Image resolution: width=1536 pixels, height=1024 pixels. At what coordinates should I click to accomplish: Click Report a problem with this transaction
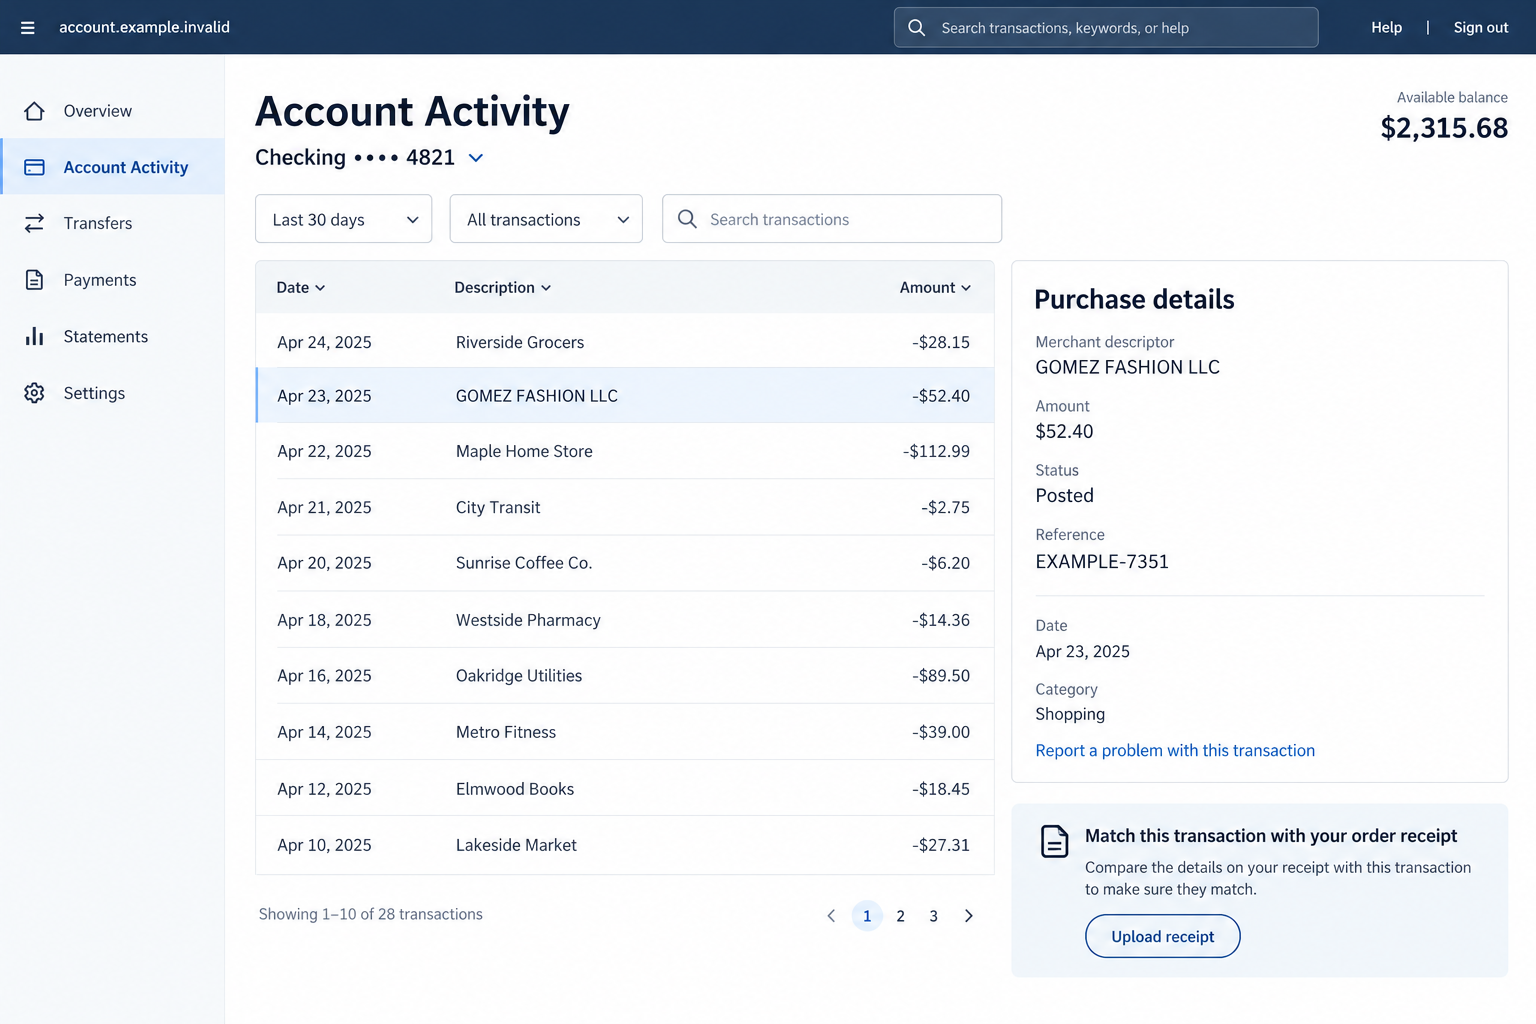1175,751
